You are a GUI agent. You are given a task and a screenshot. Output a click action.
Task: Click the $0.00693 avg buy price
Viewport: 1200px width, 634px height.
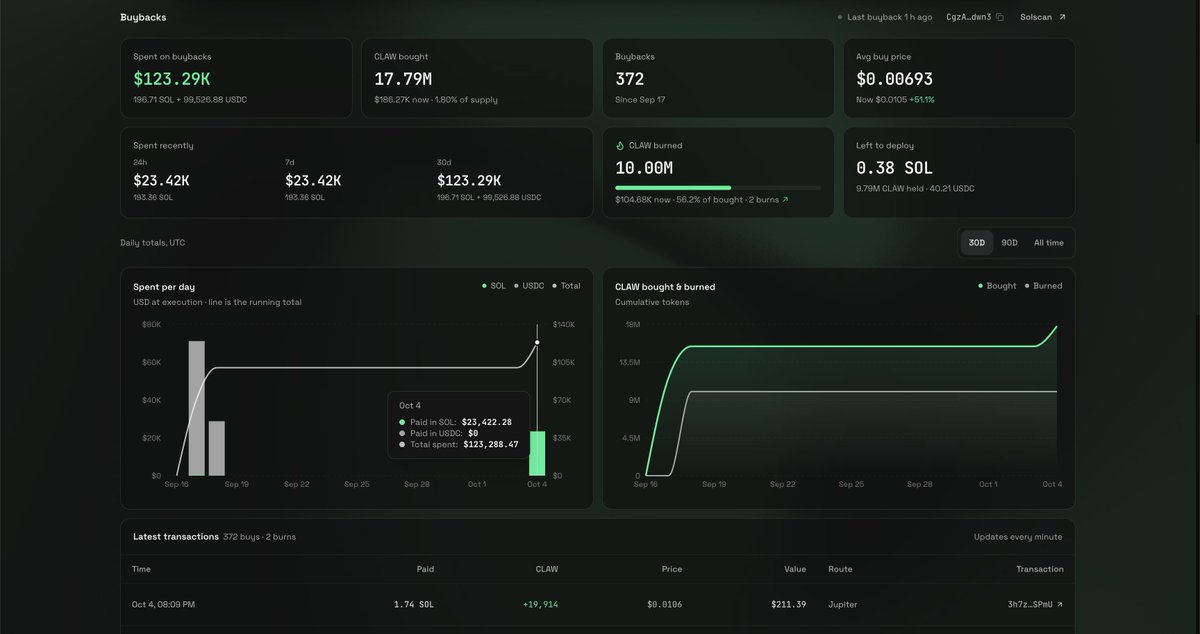click(x=895, y=79)
